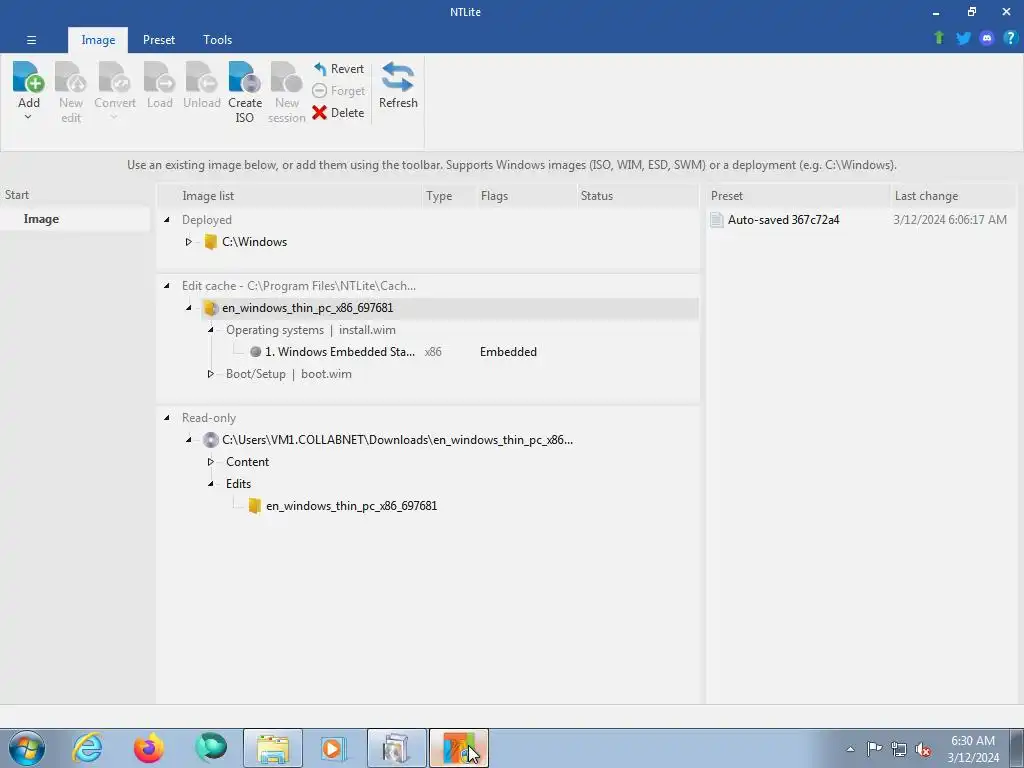
Task: Select Auto-saved 367c72a4 preset
Action: pyautogui.click(x=783, y=220)
